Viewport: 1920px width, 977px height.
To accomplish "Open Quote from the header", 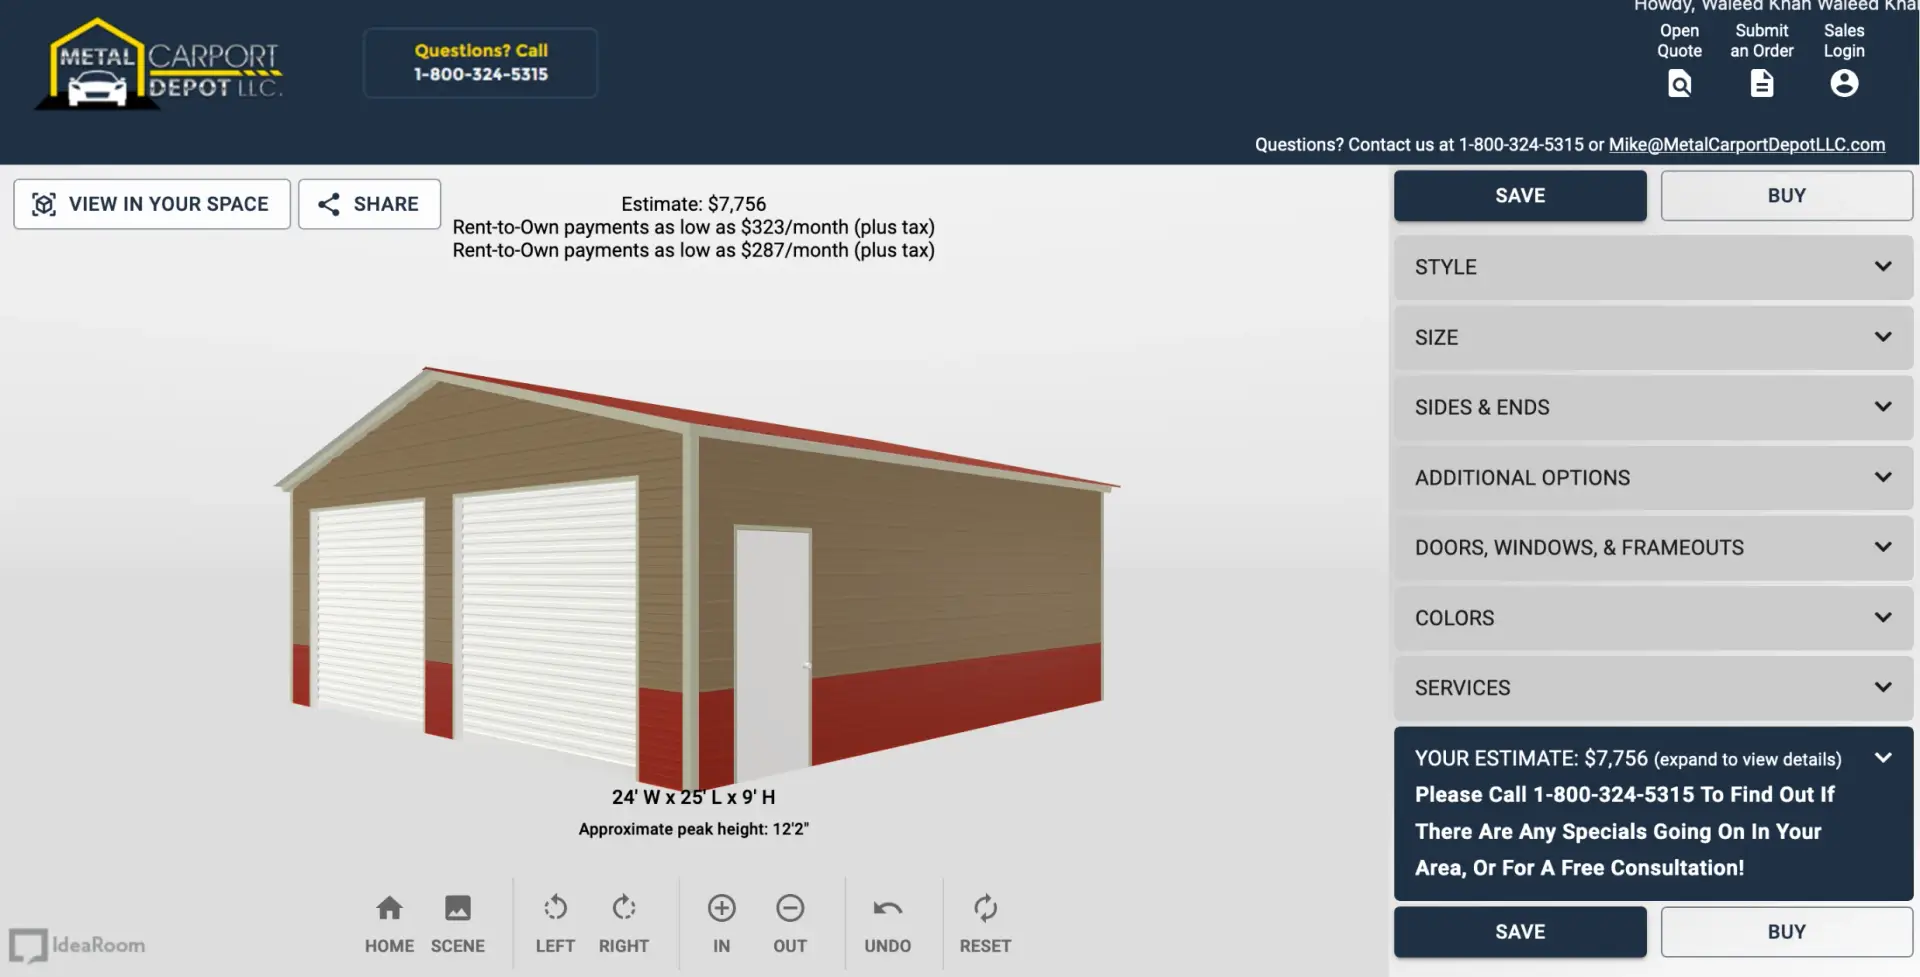I will coord(1679,83).
